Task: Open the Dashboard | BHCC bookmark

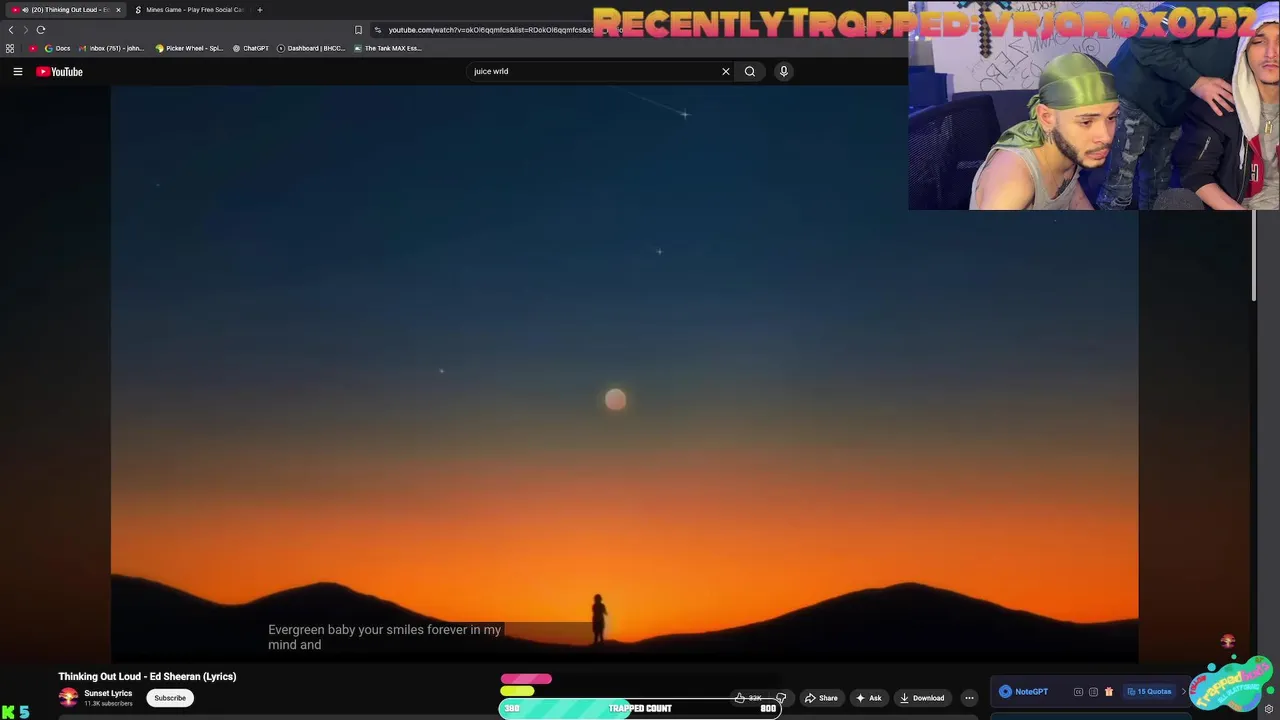Action: pyautogui.click(x=311, y=48)
